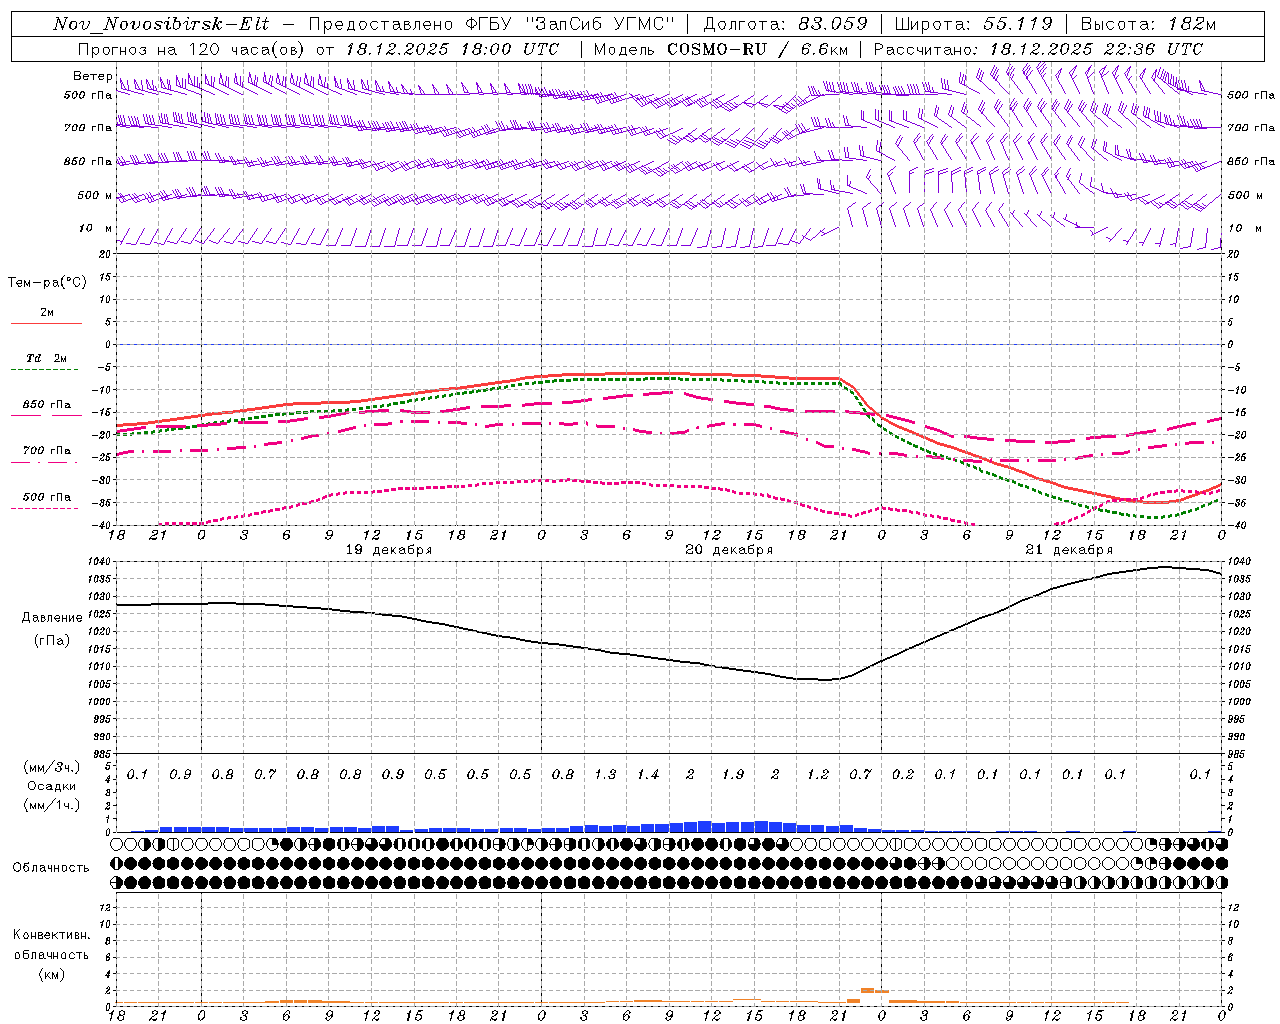Click the Ветер wind panel label
Viewport: 1280px width, 1024px height.
(92, 76)
